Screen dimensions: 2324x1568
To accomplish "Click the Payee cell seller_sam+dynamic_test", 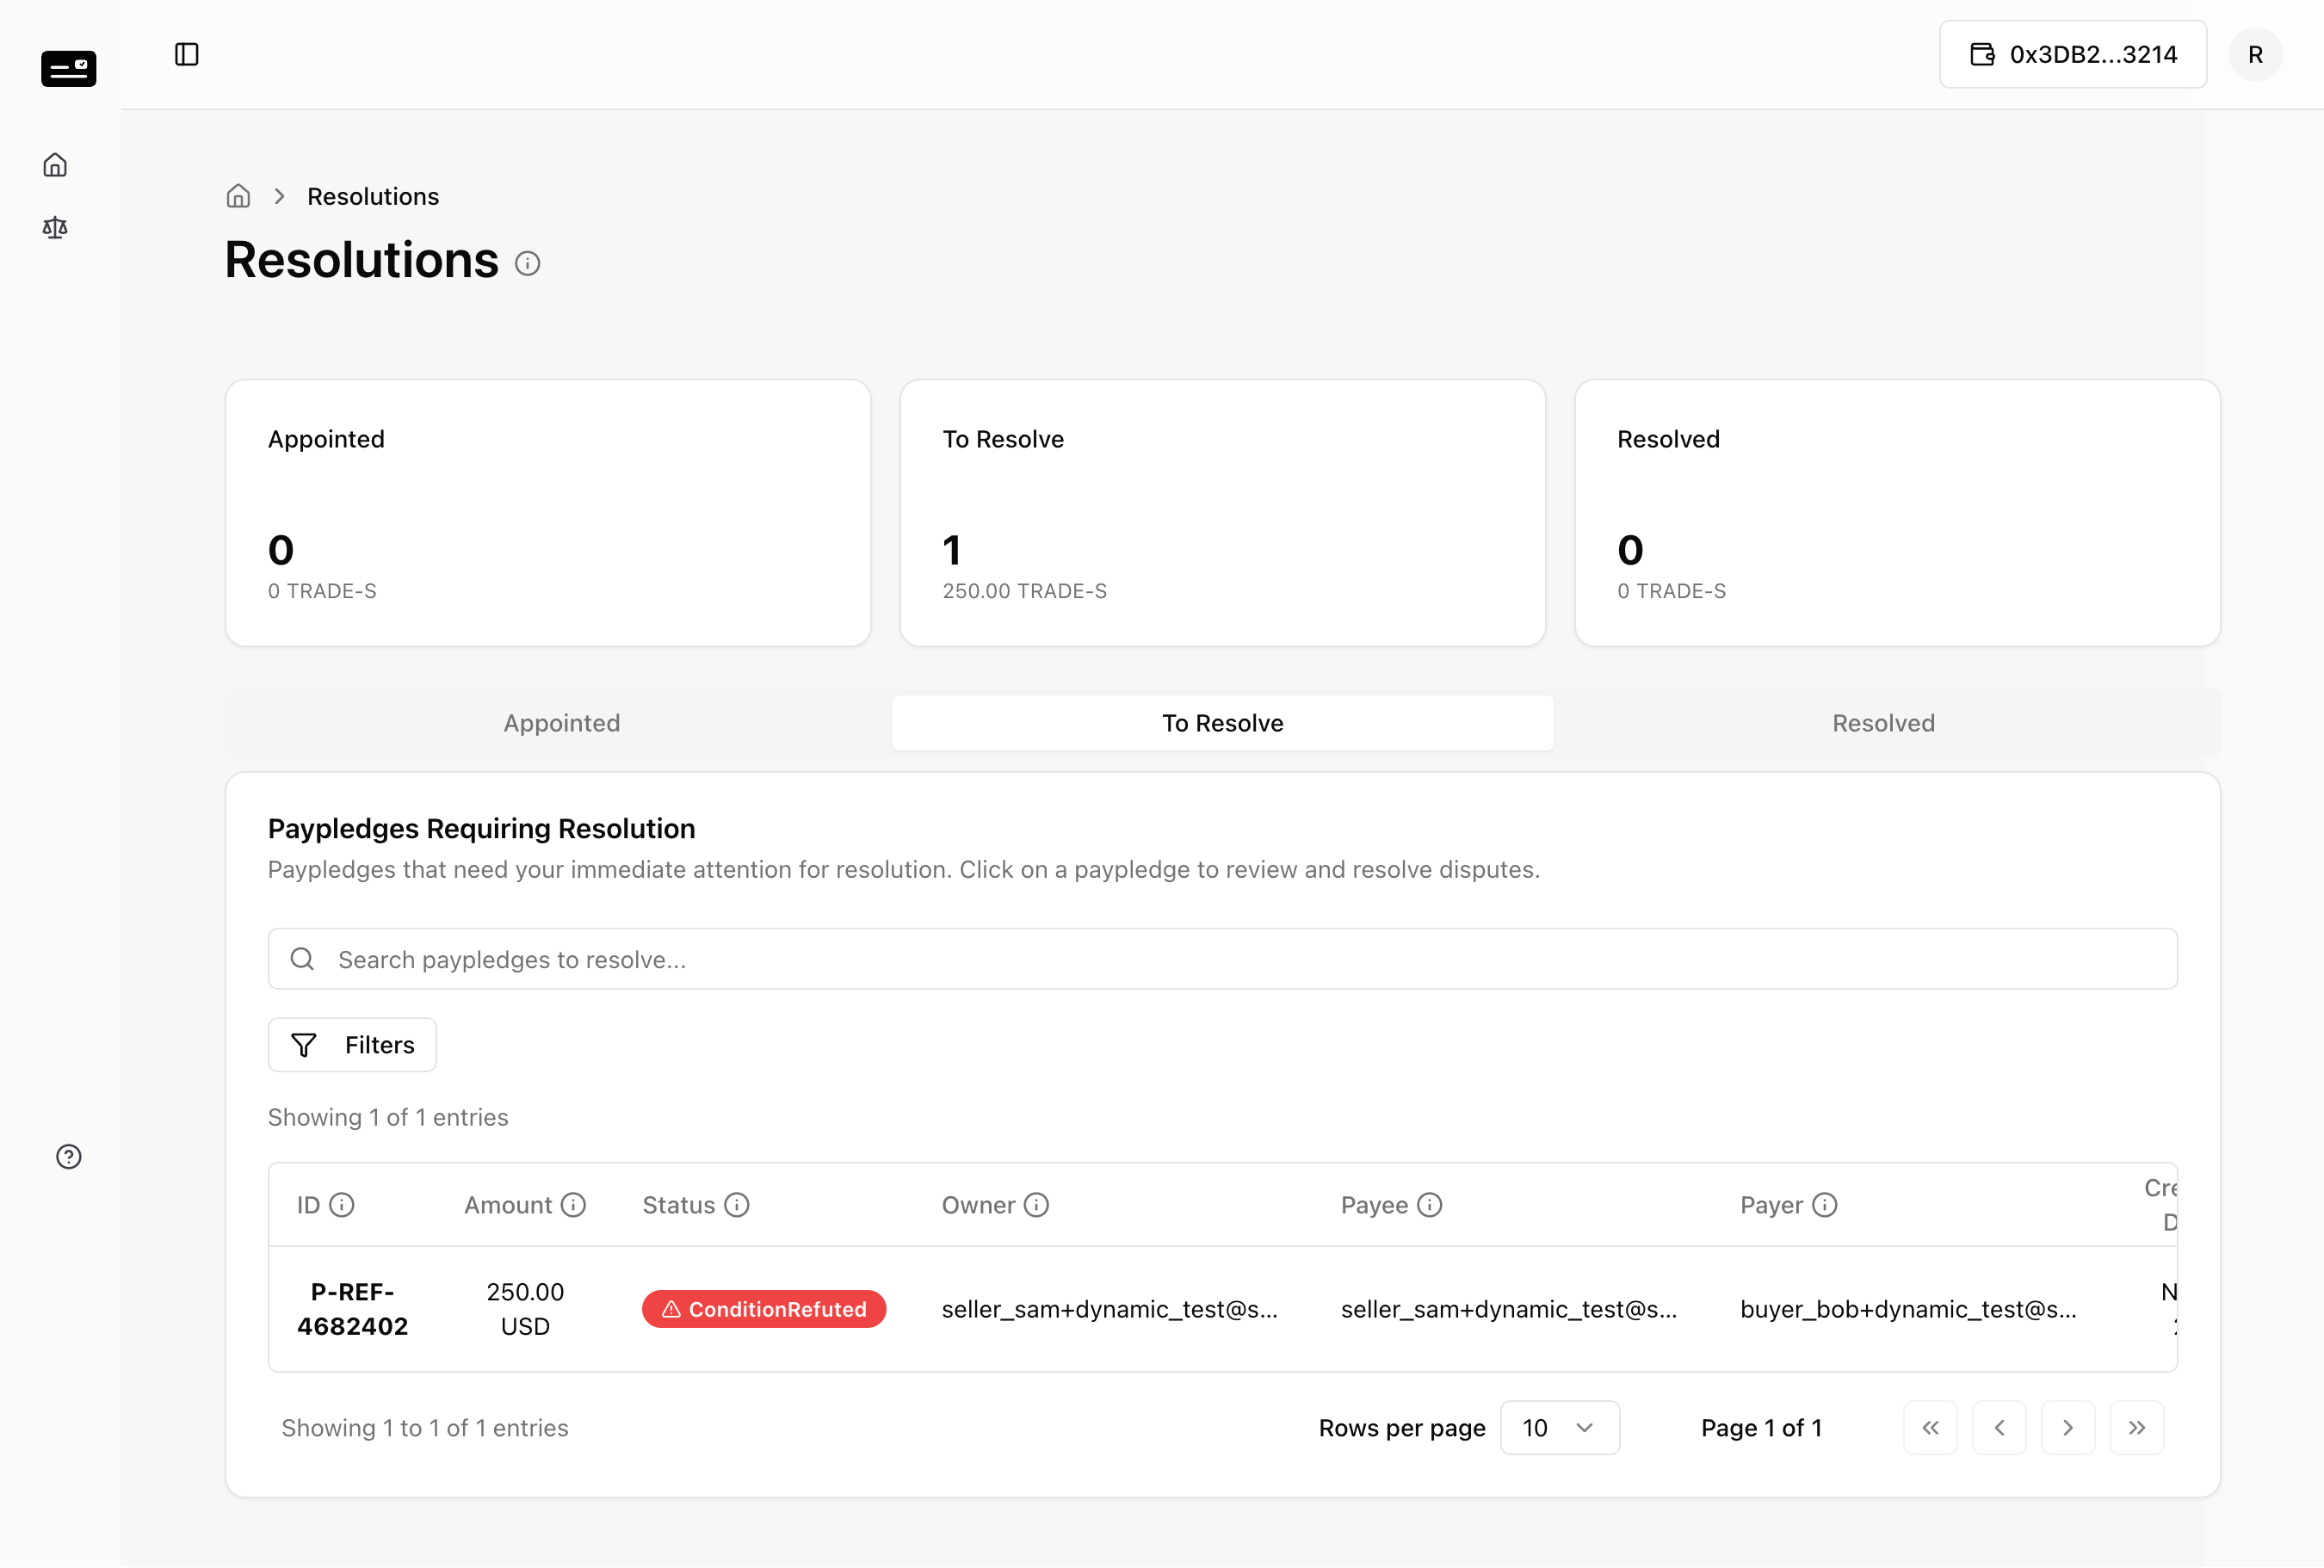I will 1509,1309.
